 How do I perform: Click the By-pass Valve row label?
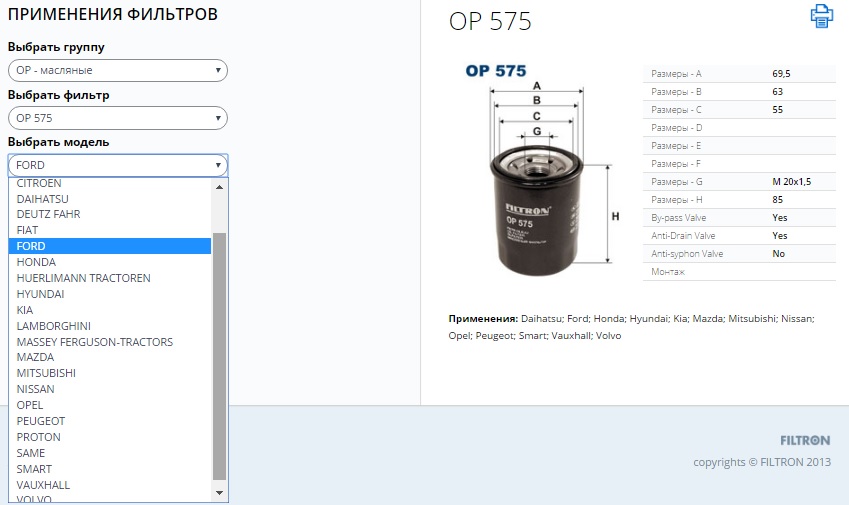pyautogui.click(x=678, y=218)
